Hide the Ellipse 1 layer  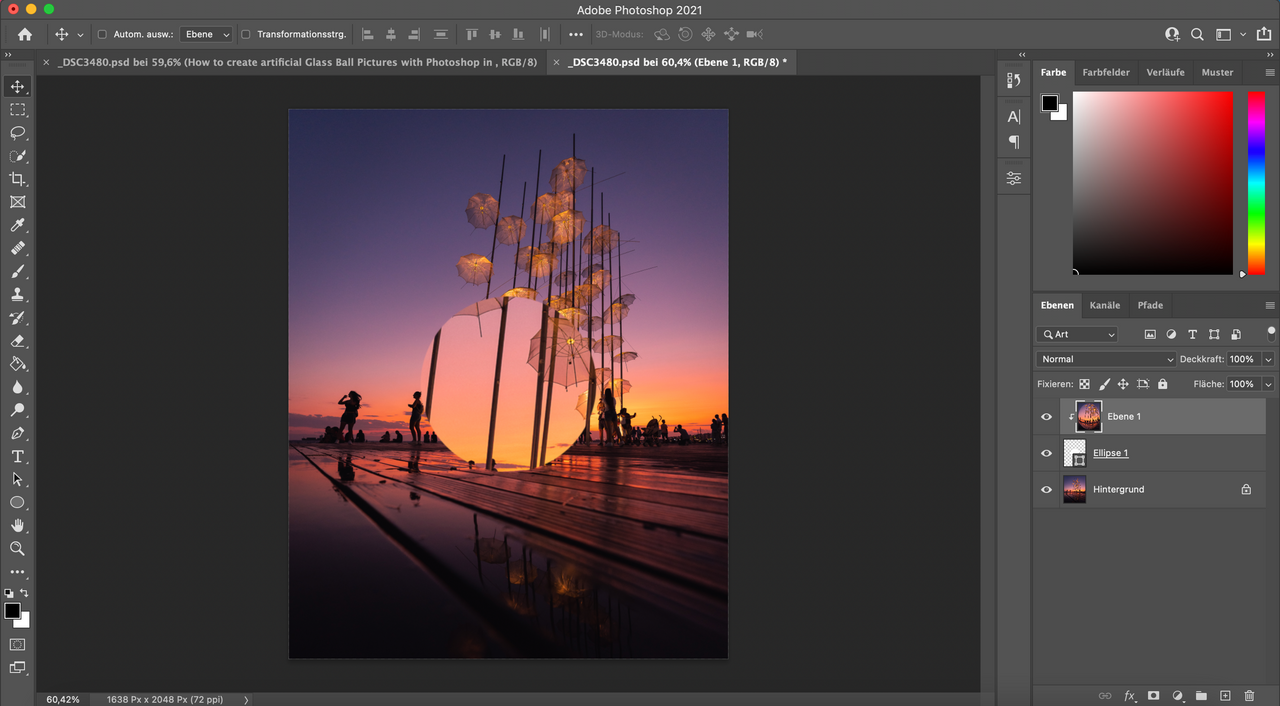(1047, 453)
